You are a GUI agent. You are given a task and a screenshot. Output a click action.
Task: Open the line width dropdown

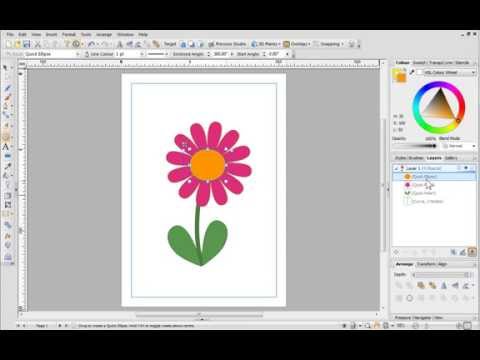point(130,54)
